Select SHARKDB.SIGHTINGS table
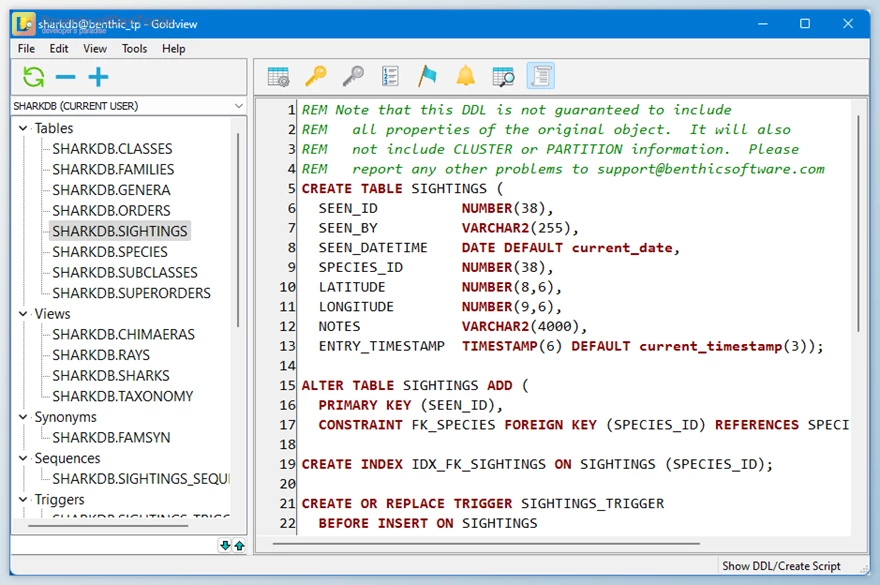The width and height of the screenshot is (880, 585). click(x=120, y=231)
